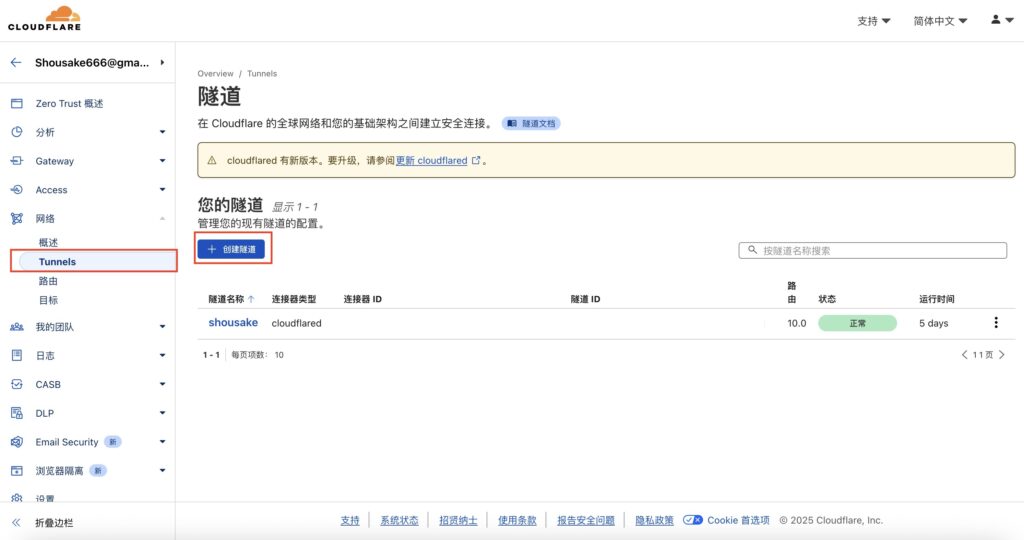Open Zero Trust 概述 menu item
Screen dimensions: 1024x540
pyautogui.click(x=69, y=103)
